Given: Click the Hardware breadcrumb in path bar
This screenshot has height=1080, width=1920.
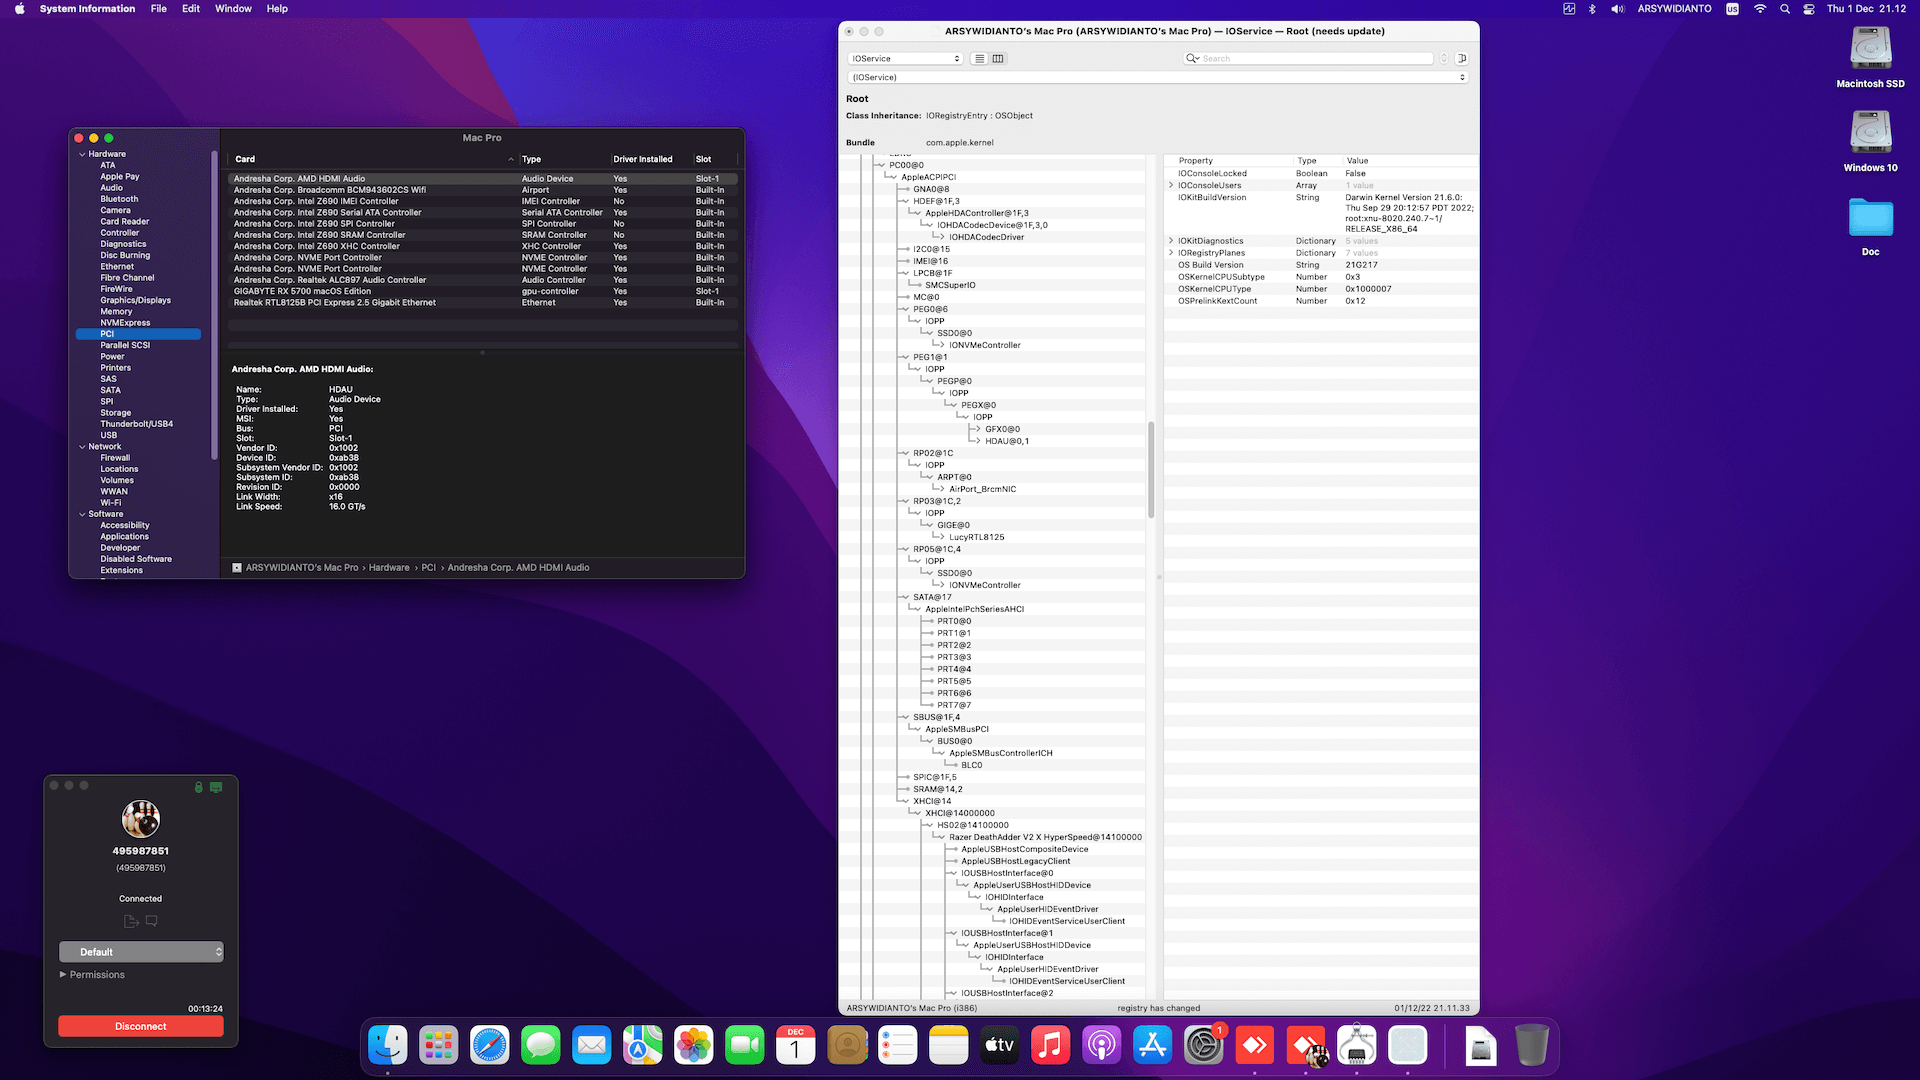Looking at the screenshot, I should click(389, 568).
